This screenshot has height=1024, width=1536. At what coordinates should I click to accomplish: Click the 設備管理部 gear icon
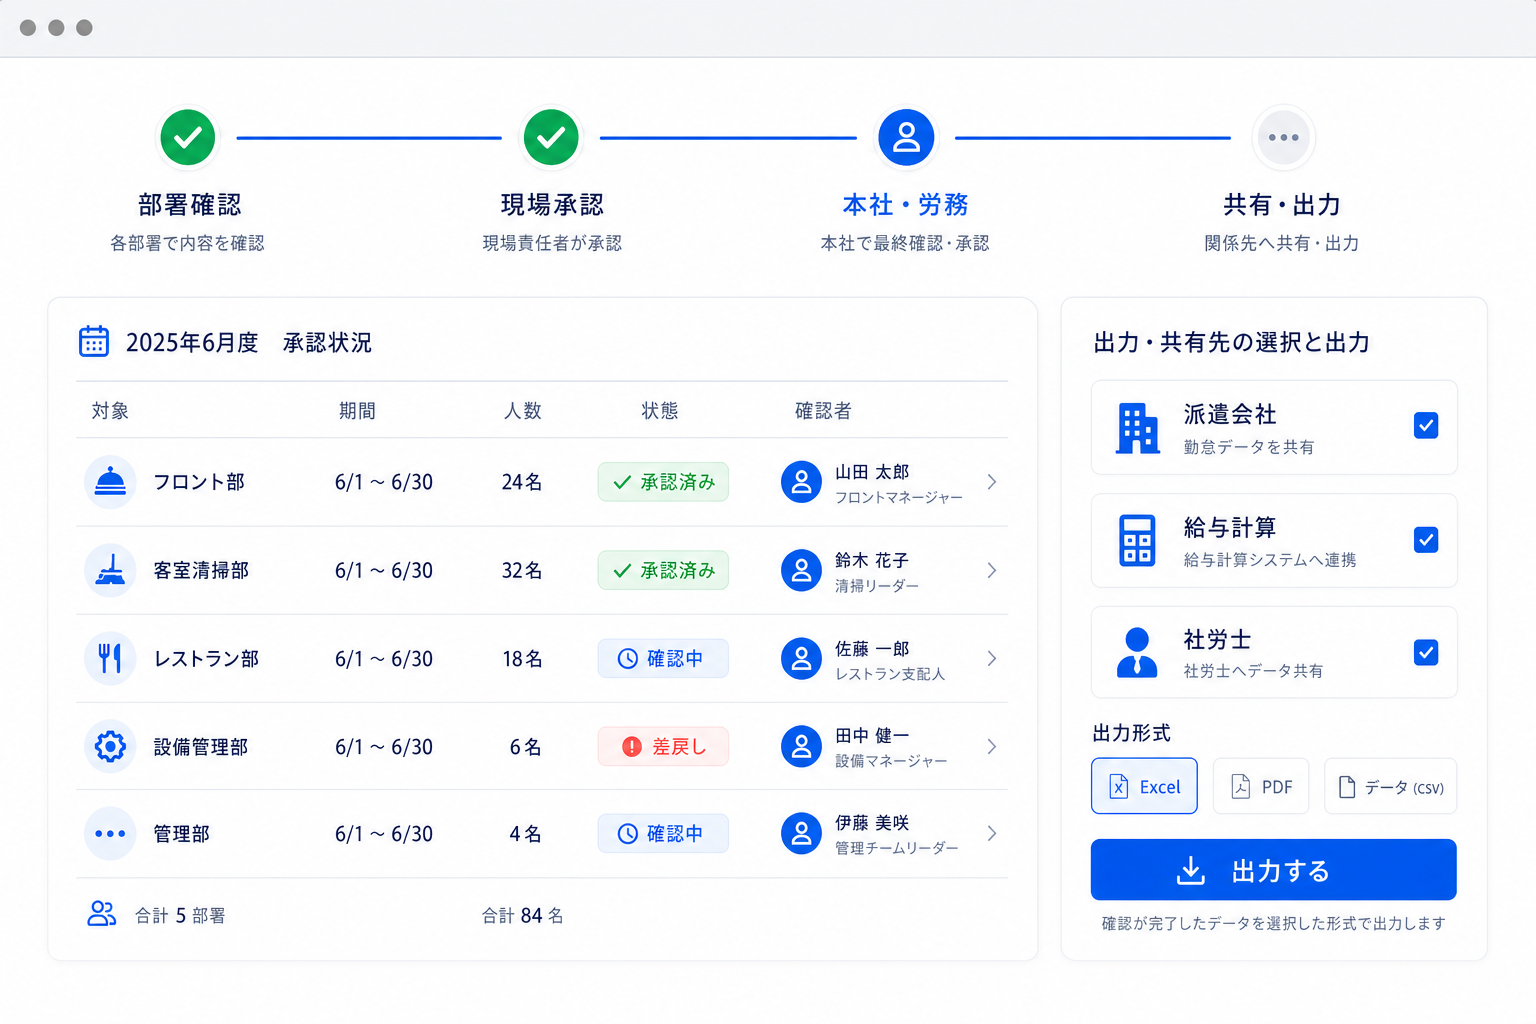tap(110, 746)
